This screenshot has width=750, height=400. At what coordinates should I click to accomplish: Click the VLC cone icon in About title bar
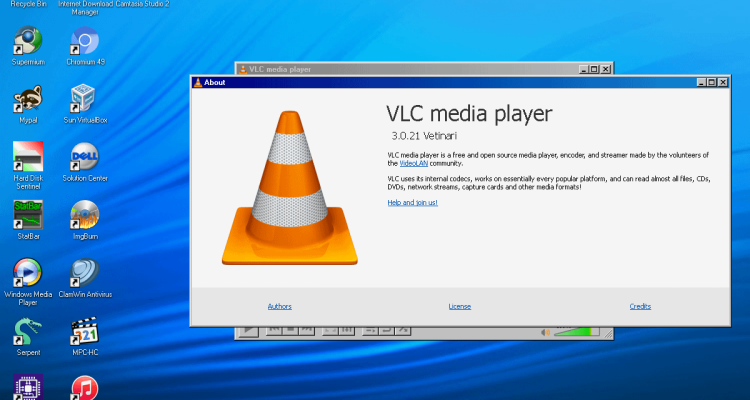click(198, 82)
